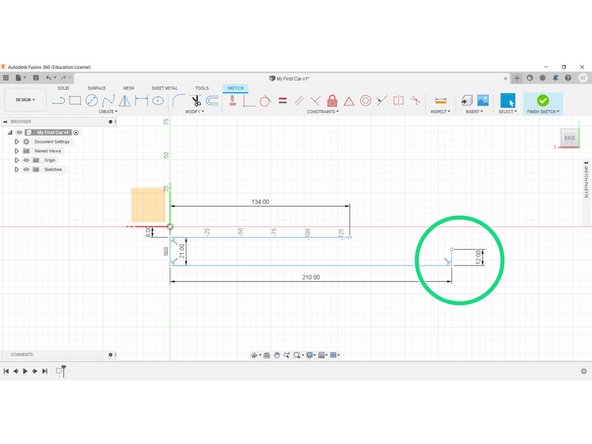
Task: Apply the Coincident constraint
Action: pyautogui.click(x=248, y=101)
